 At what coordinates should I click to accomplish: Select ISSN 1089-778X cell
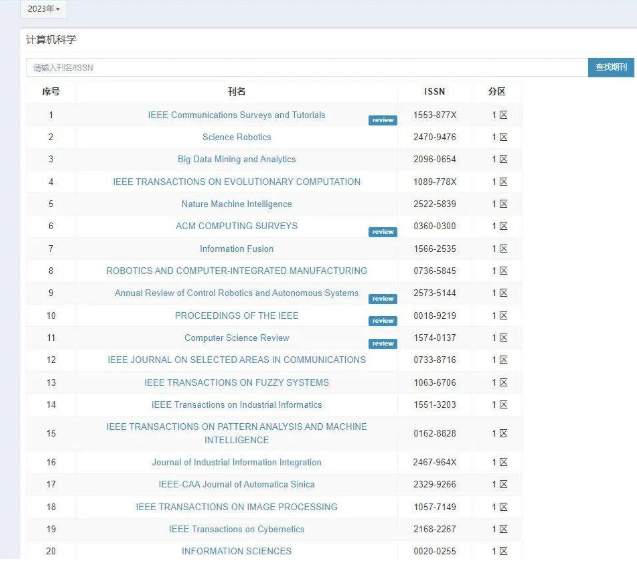435,182
